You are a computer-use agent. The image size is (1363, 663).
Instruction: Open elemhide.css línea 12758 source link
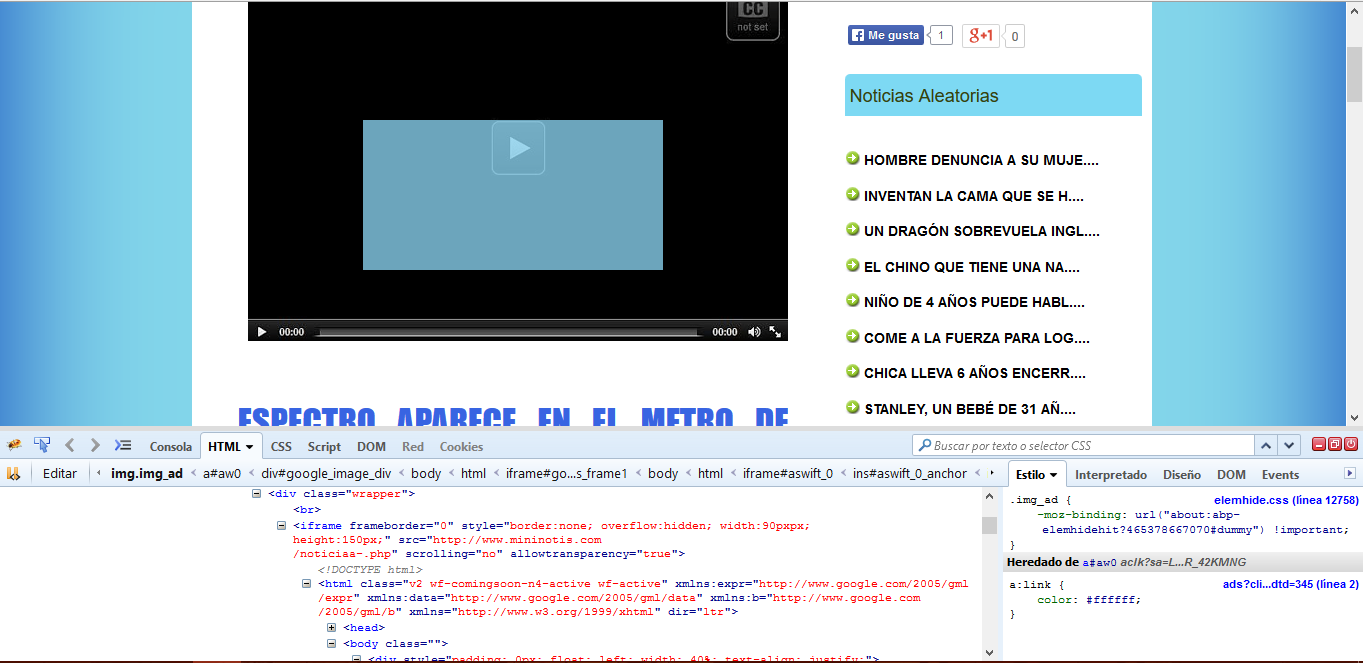pos(1286,500)
